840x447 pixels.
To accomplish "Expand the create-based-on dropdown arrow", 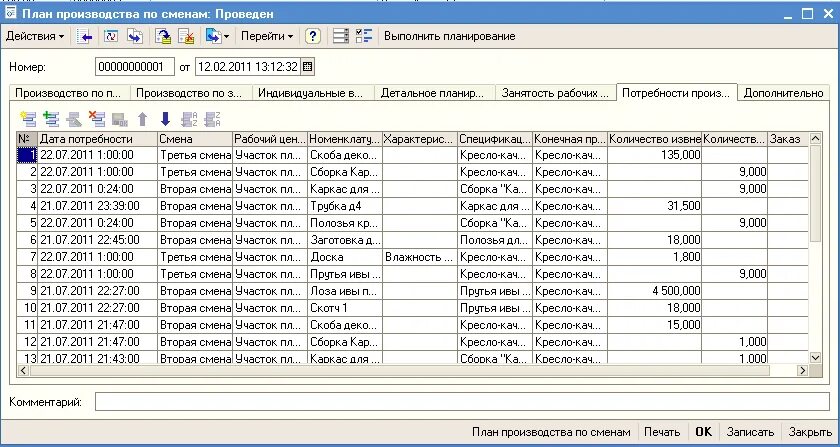I will pyautogui.click(x=227, y=36).
